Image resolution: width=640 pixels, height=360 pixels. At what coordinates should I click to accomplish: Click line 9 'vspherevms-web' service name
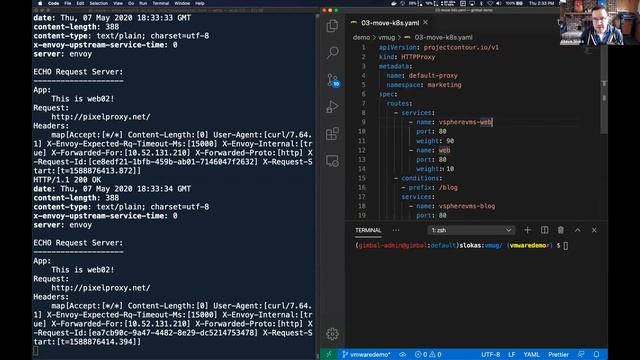click(466, 122)
